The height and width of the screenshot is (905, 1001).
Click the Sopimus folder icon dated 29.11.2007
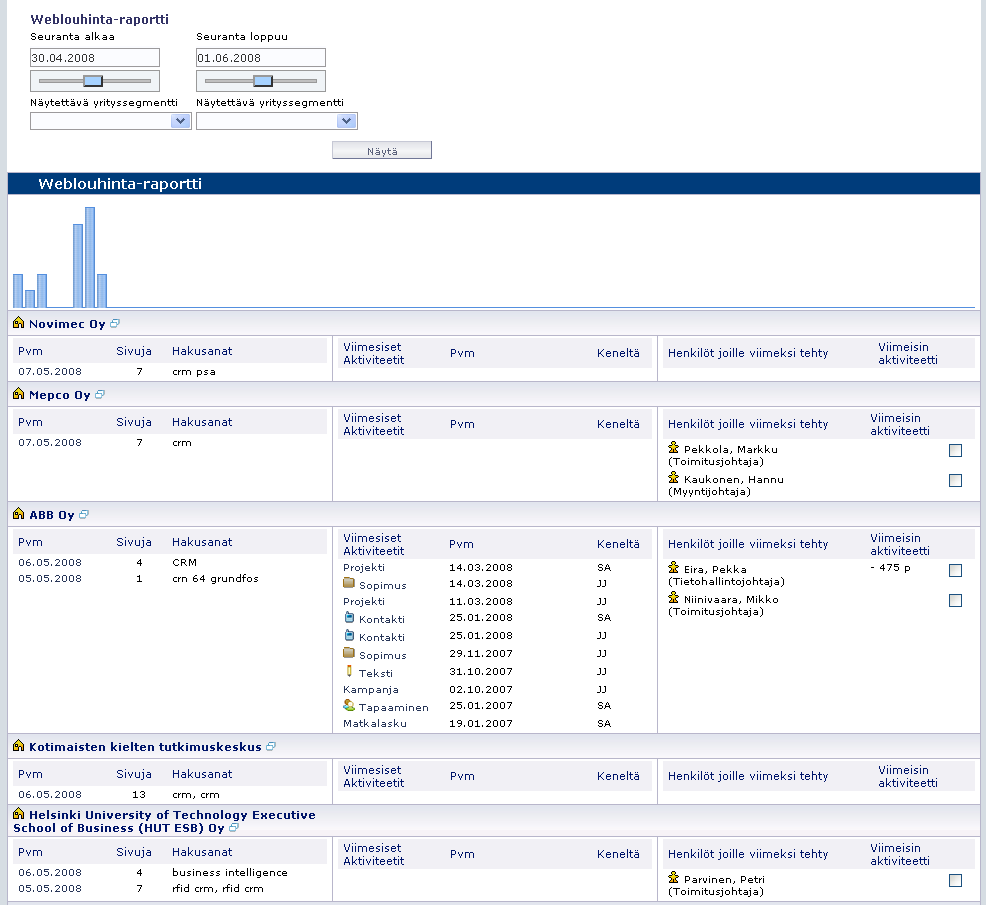349,653
